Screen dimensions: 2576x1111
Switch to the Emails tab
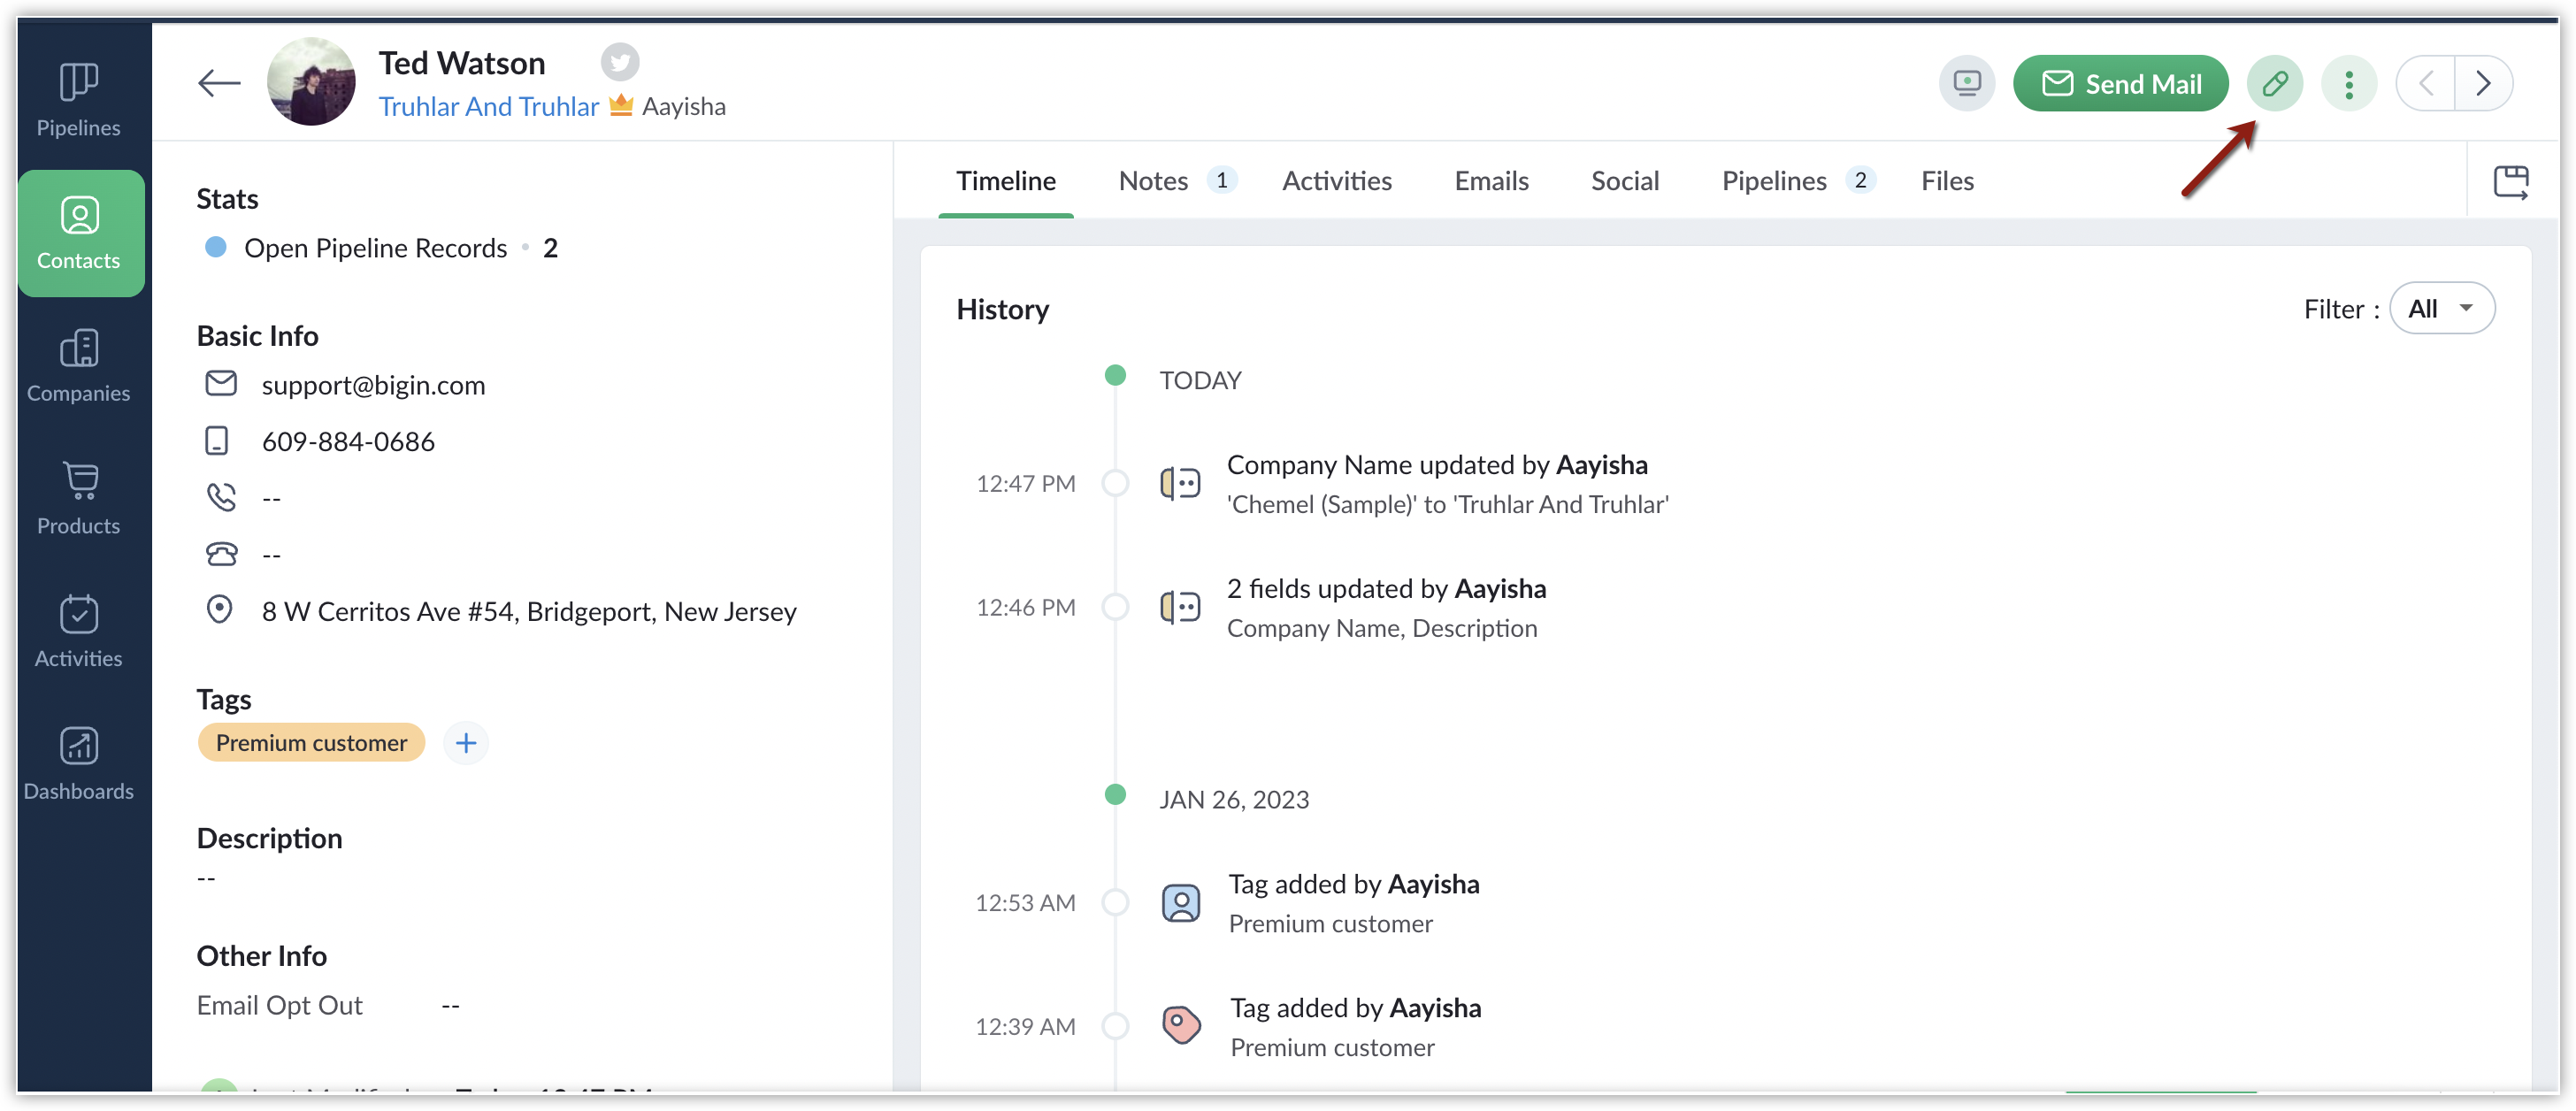click(x=1491, y=181)
